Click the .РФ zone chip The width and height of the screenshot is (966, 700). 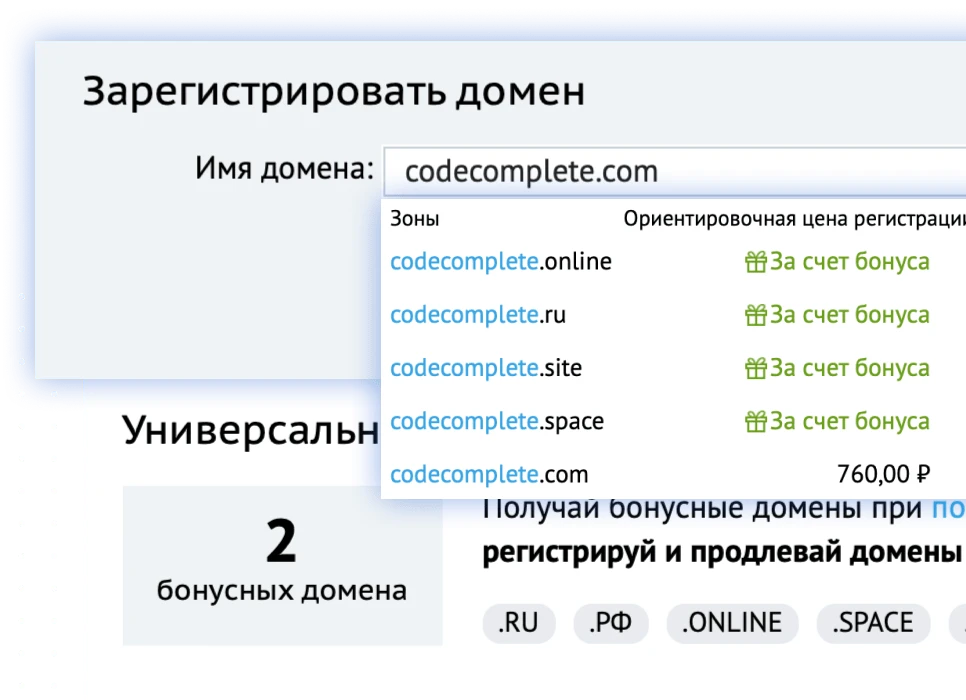611,622
